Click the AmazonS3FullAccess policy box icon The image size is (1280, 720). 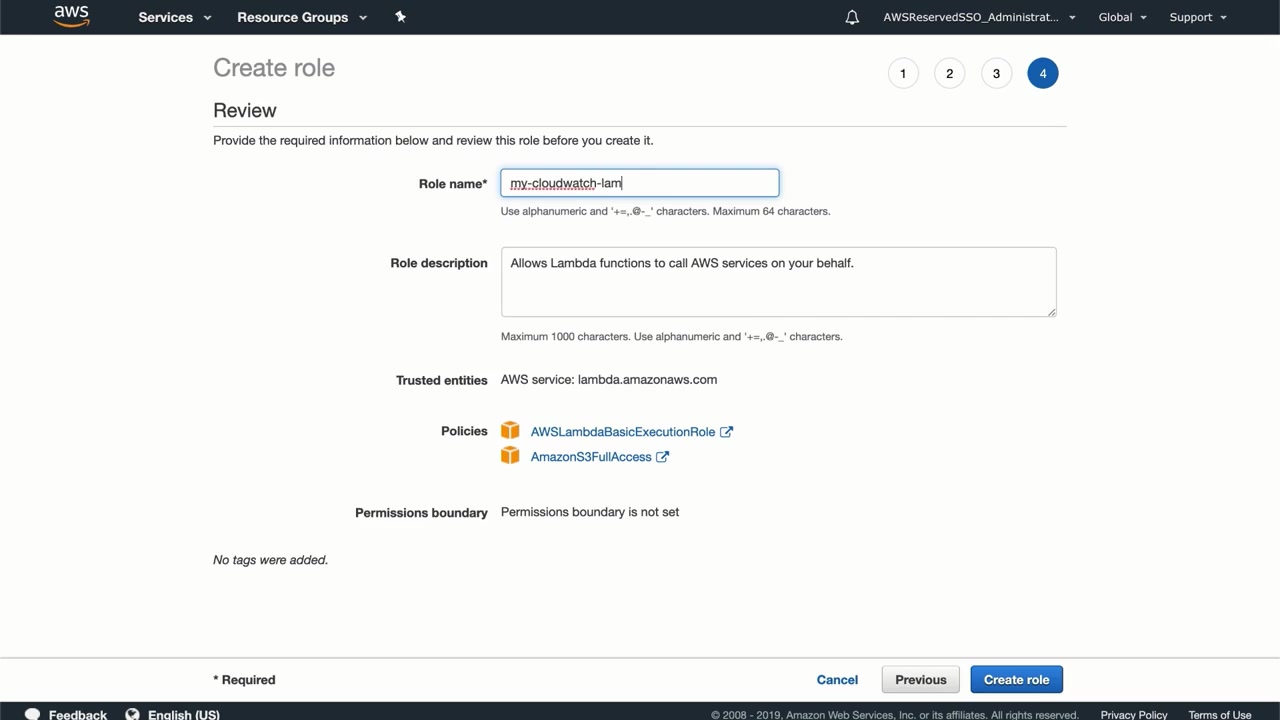(x=510, y=456)
